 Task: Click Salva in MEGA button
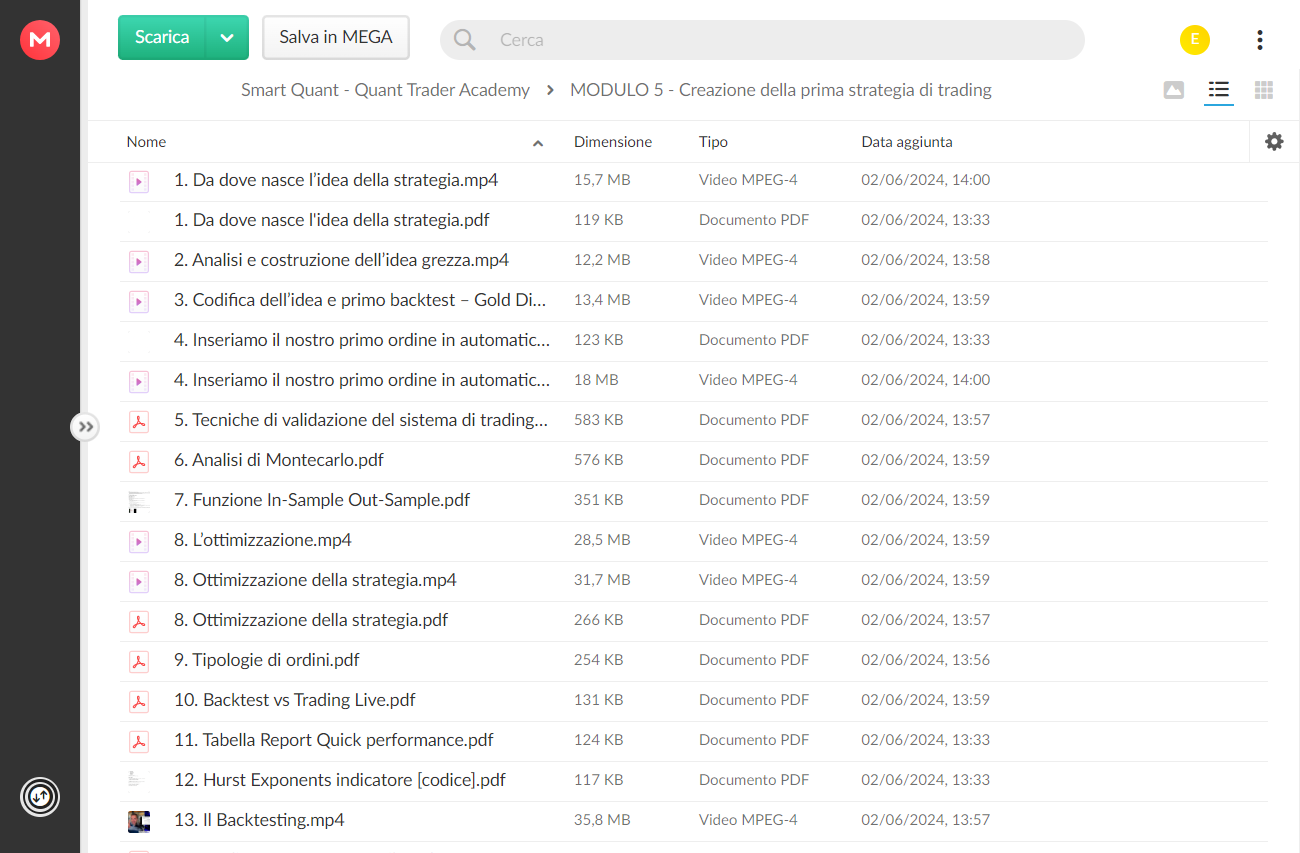(336, 38)
